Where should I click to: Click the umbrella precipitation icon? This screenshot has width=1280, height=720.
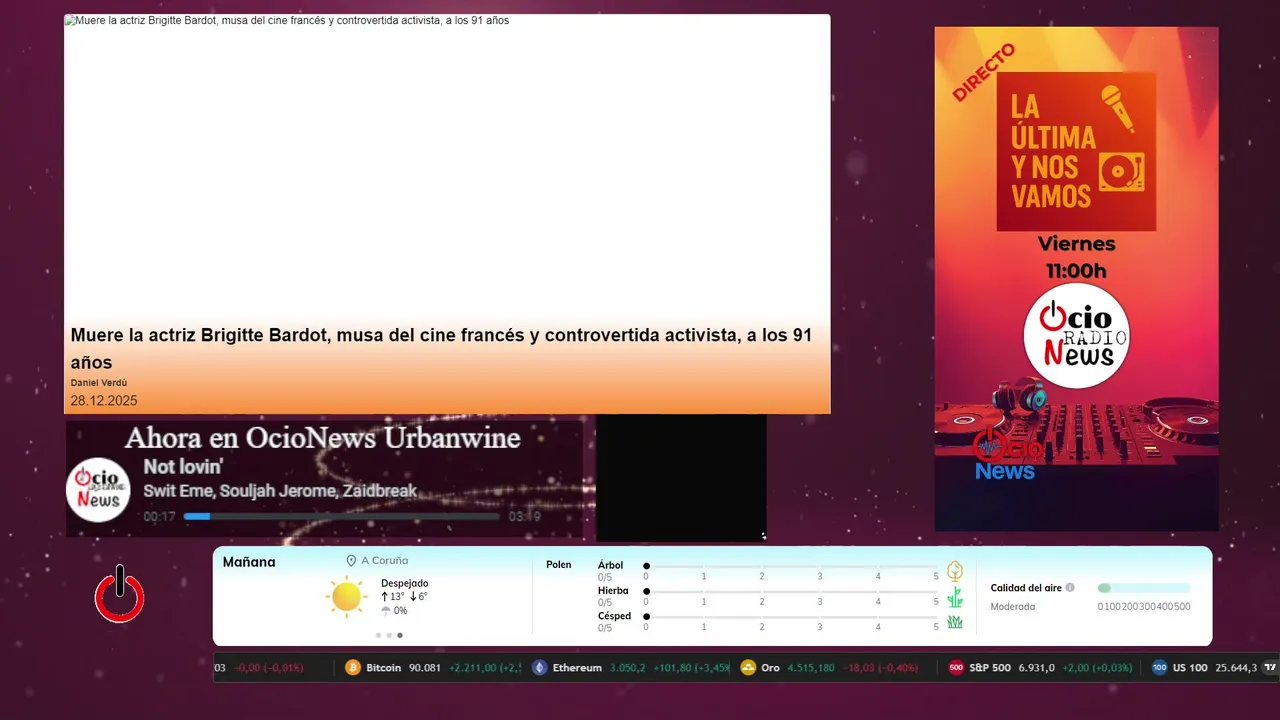[x=386, y=611]
